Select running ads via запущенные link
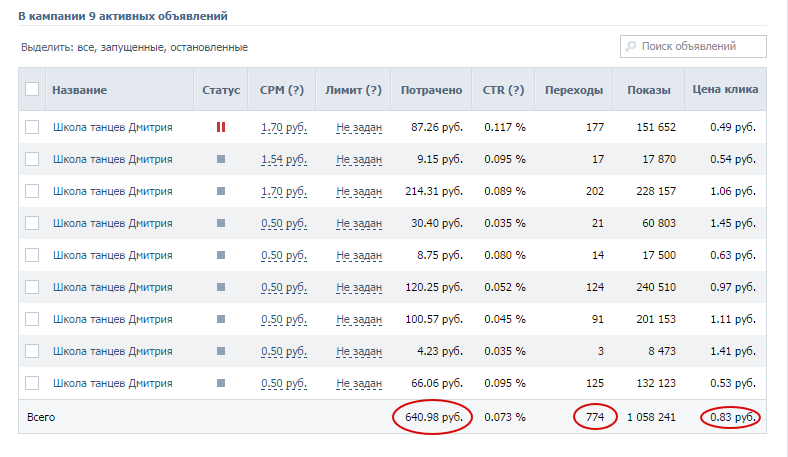The image size is (788, 457). click(x=132, y=47)
